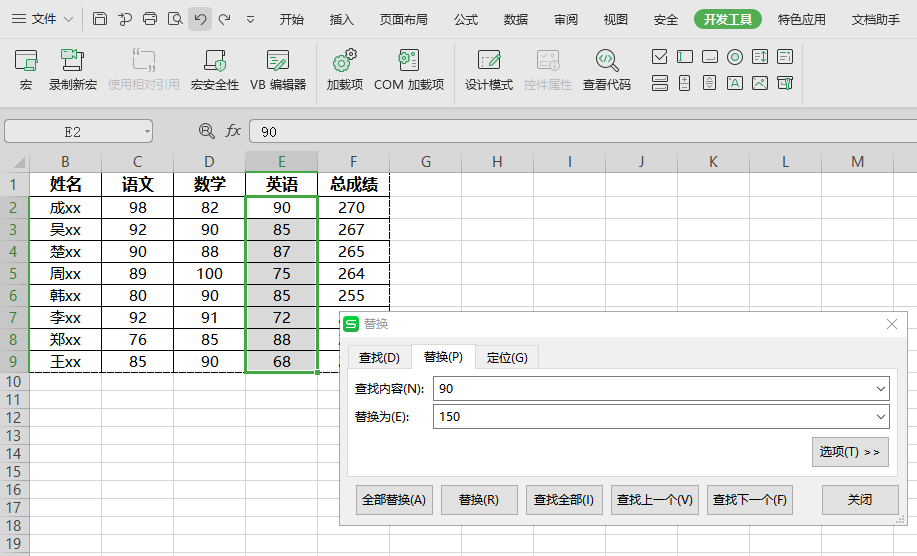This screenshot has height=556, width=917.
Task: Expand the 替换为 dropdown list
Action: (x=880, y=416)
